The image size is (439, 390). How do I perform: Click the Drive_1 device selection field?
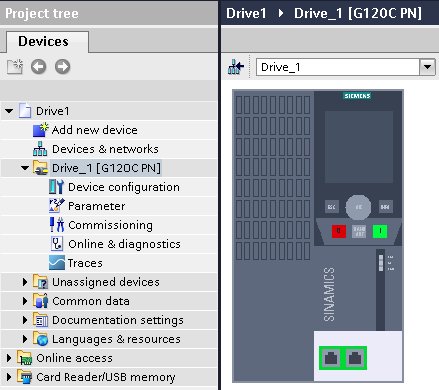[338, 67]
